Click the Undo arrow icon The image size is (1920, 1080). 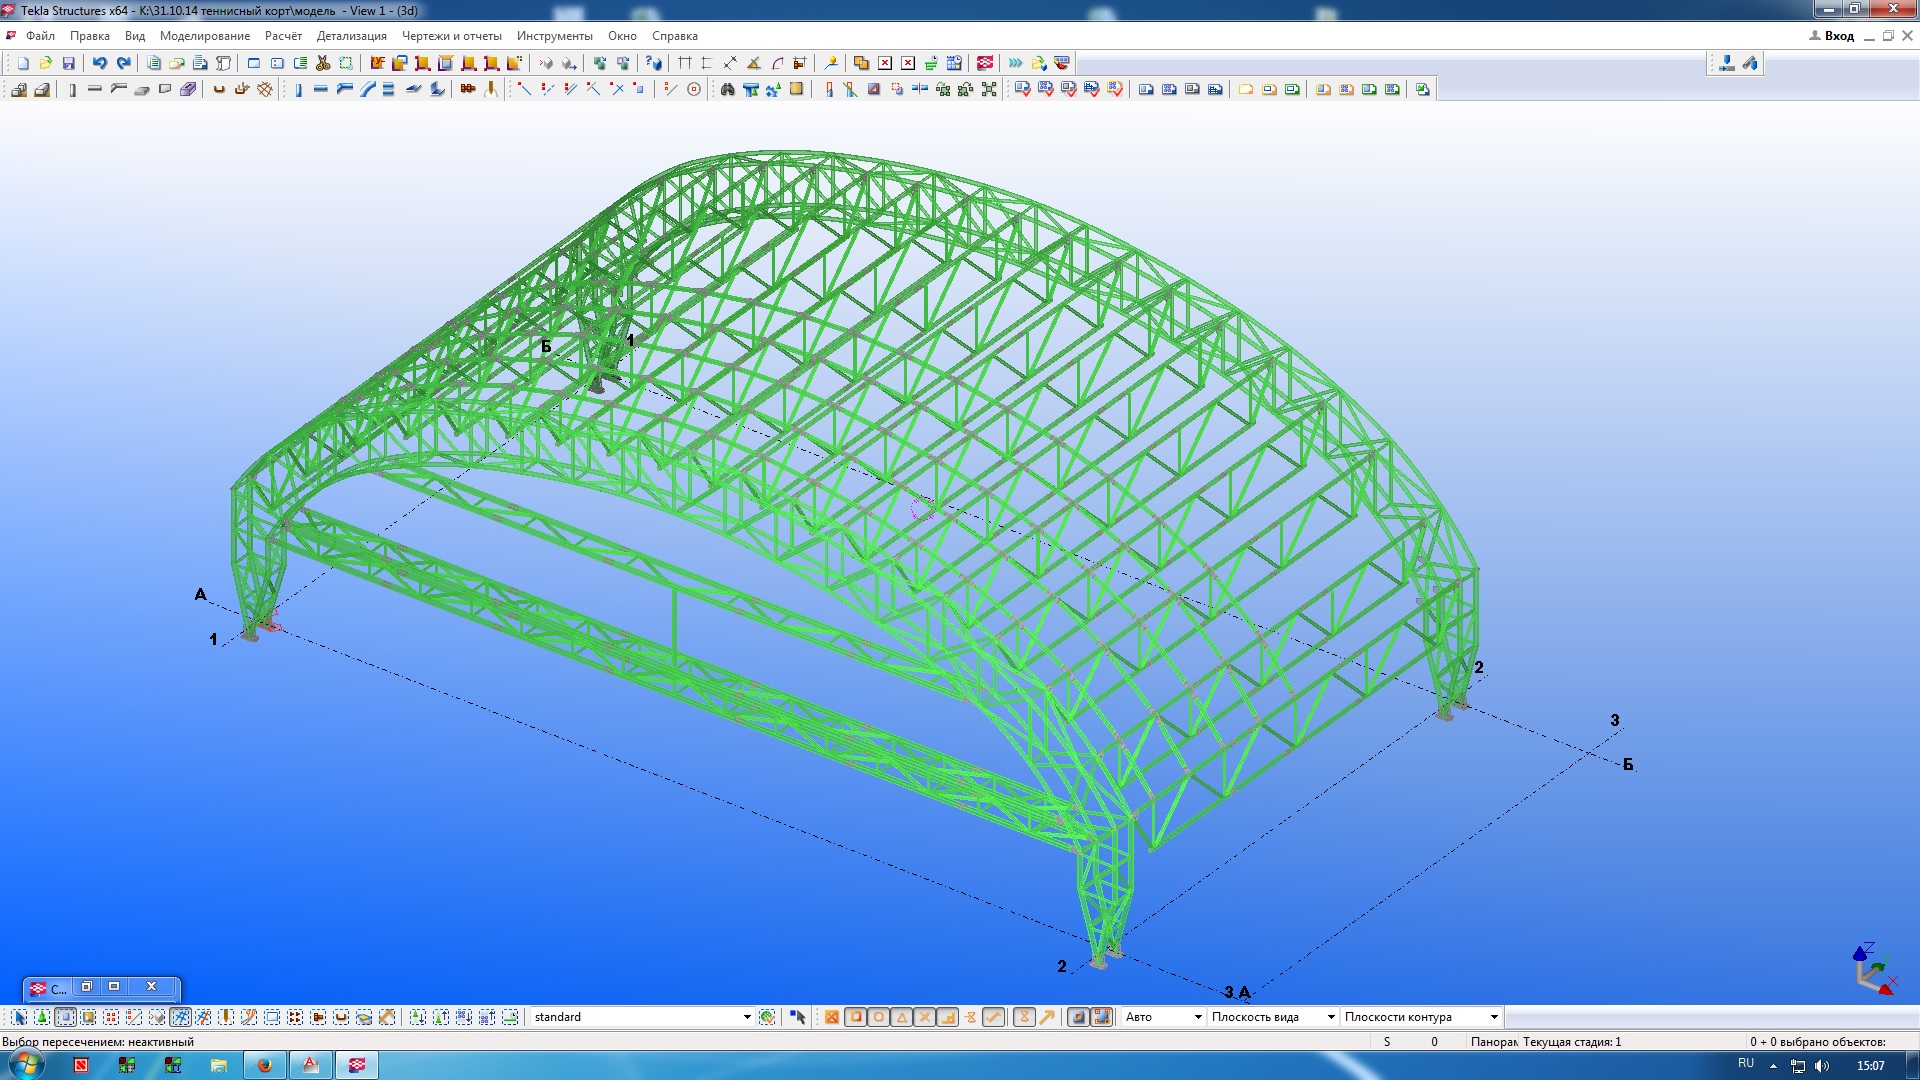click(100, 63)
